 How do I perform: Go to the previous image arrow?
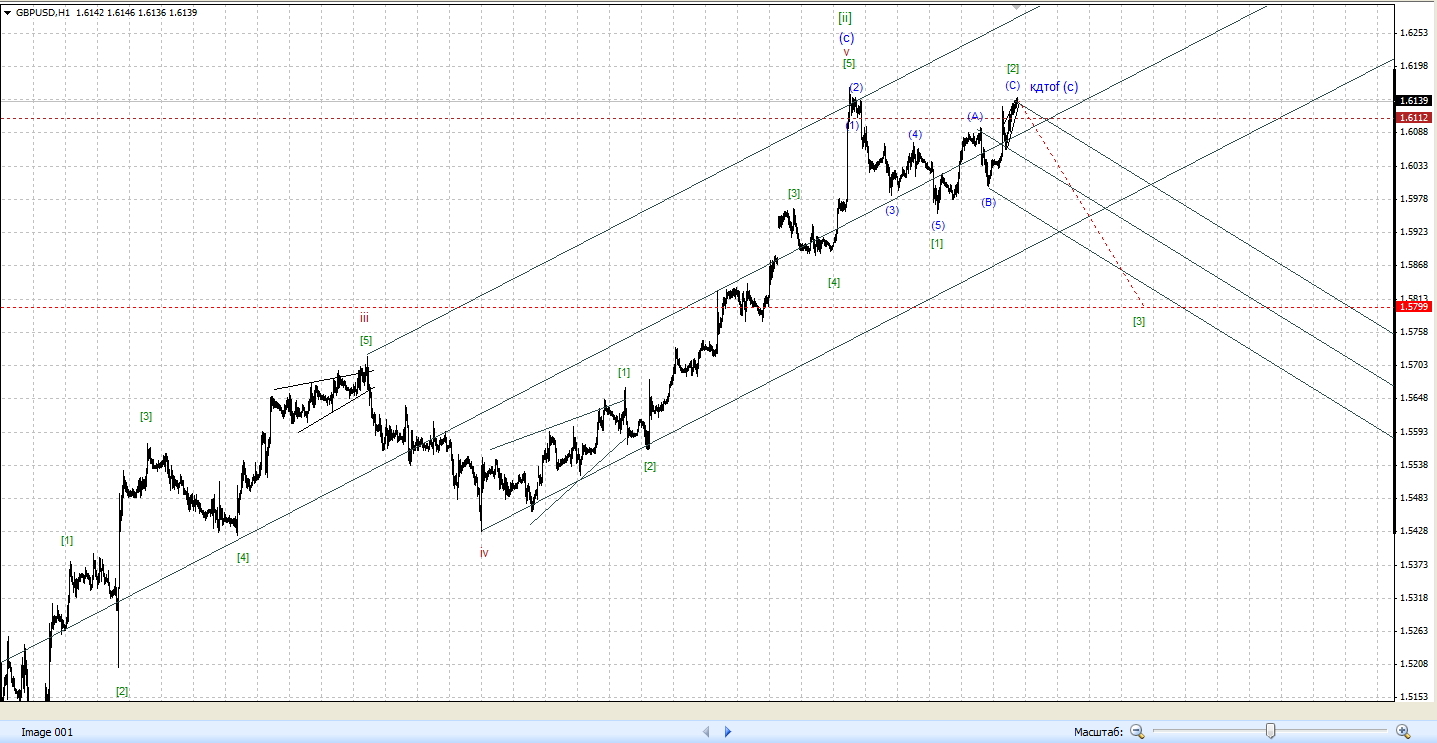tap(706, 732)
